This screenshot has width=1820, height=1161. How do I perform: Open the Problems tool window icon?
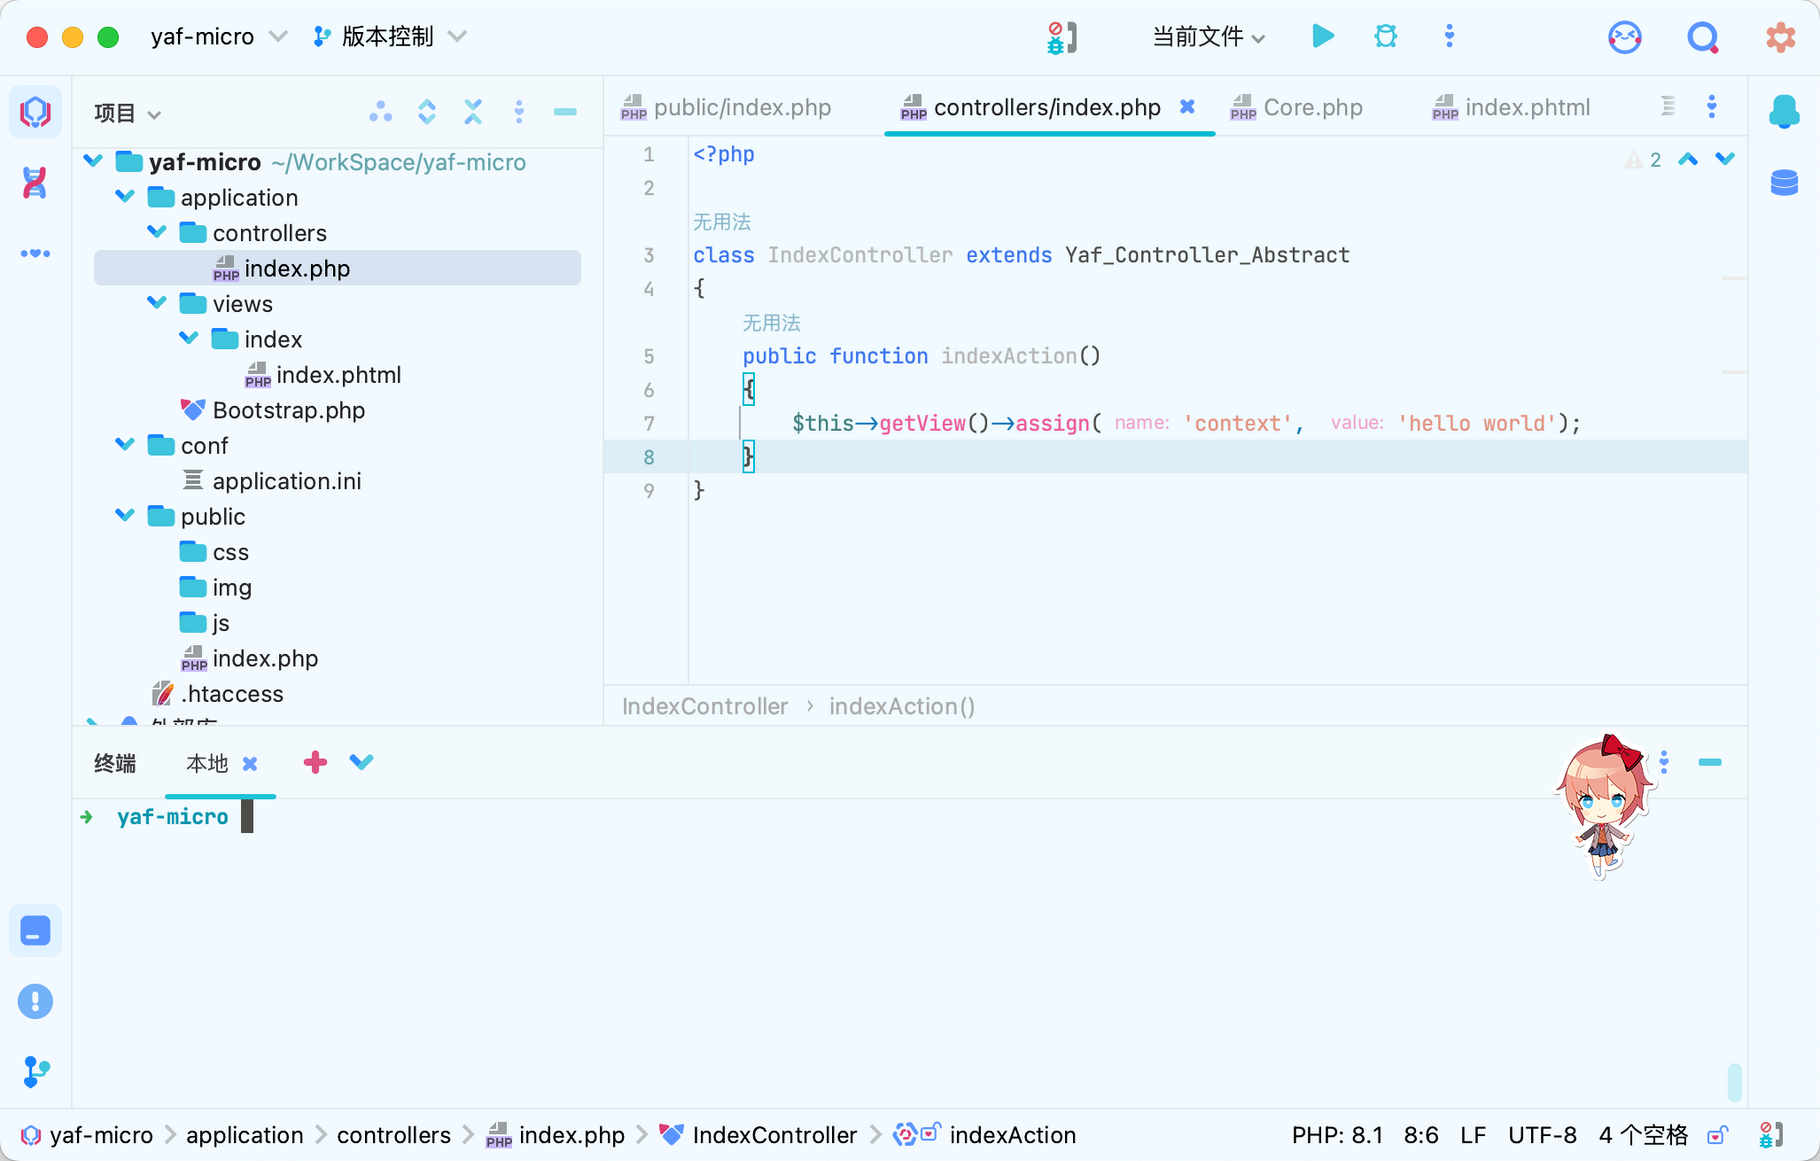[35, 1001]
